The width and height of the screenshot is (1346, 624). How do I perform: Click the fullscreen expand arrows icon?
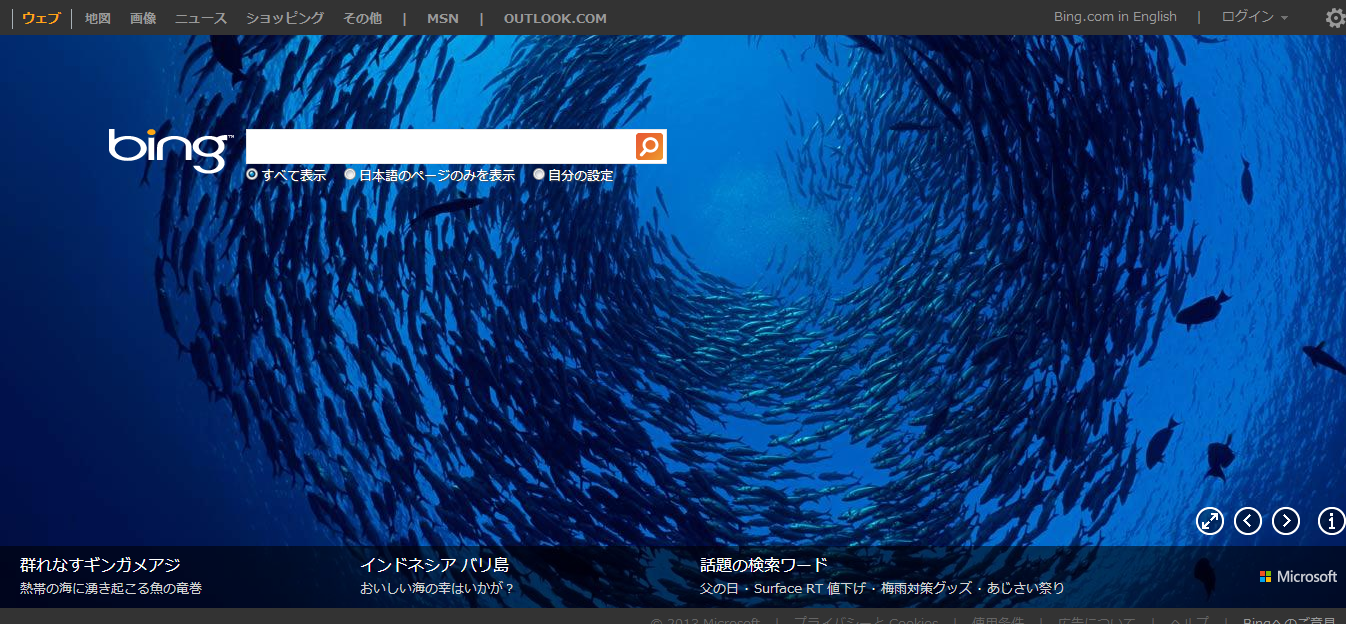[1210, 520]
